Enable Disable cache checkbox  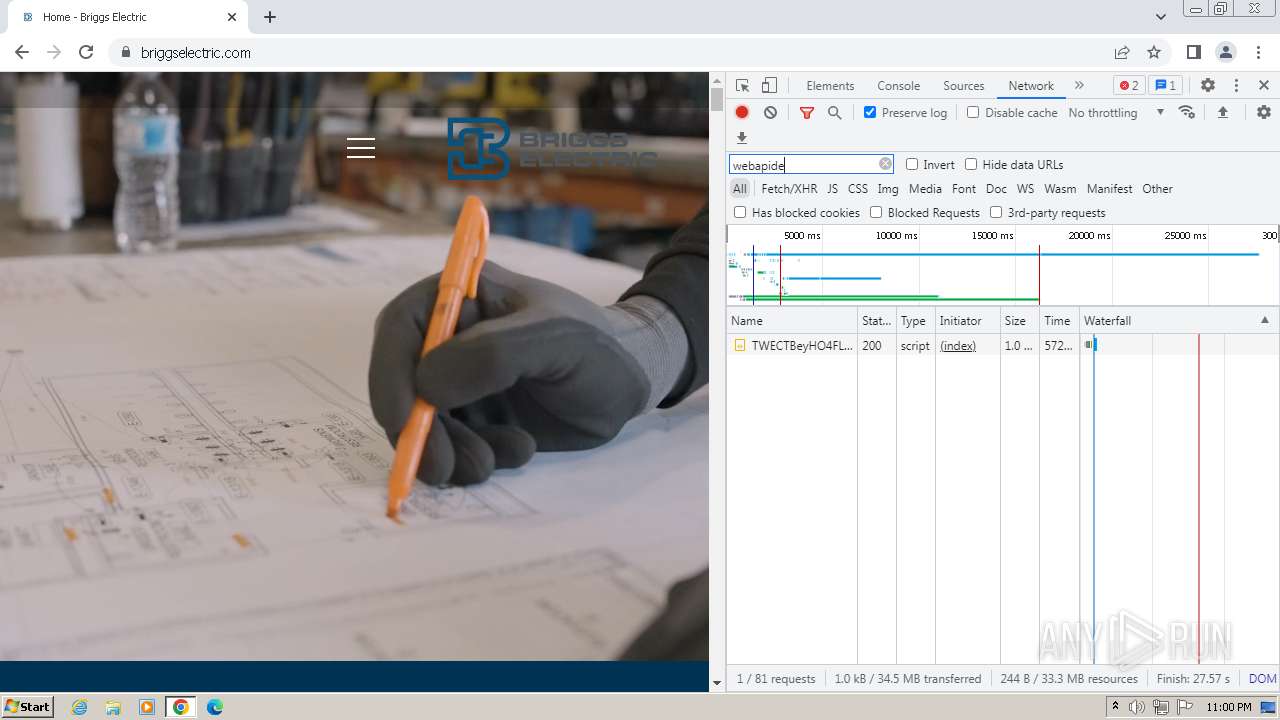click(x=973, y=112)
